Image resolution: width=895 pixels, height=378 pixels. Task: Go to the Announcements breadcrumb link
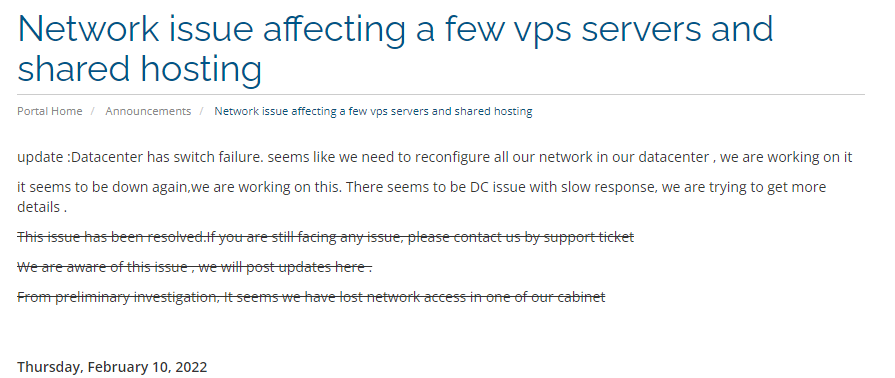148,111
